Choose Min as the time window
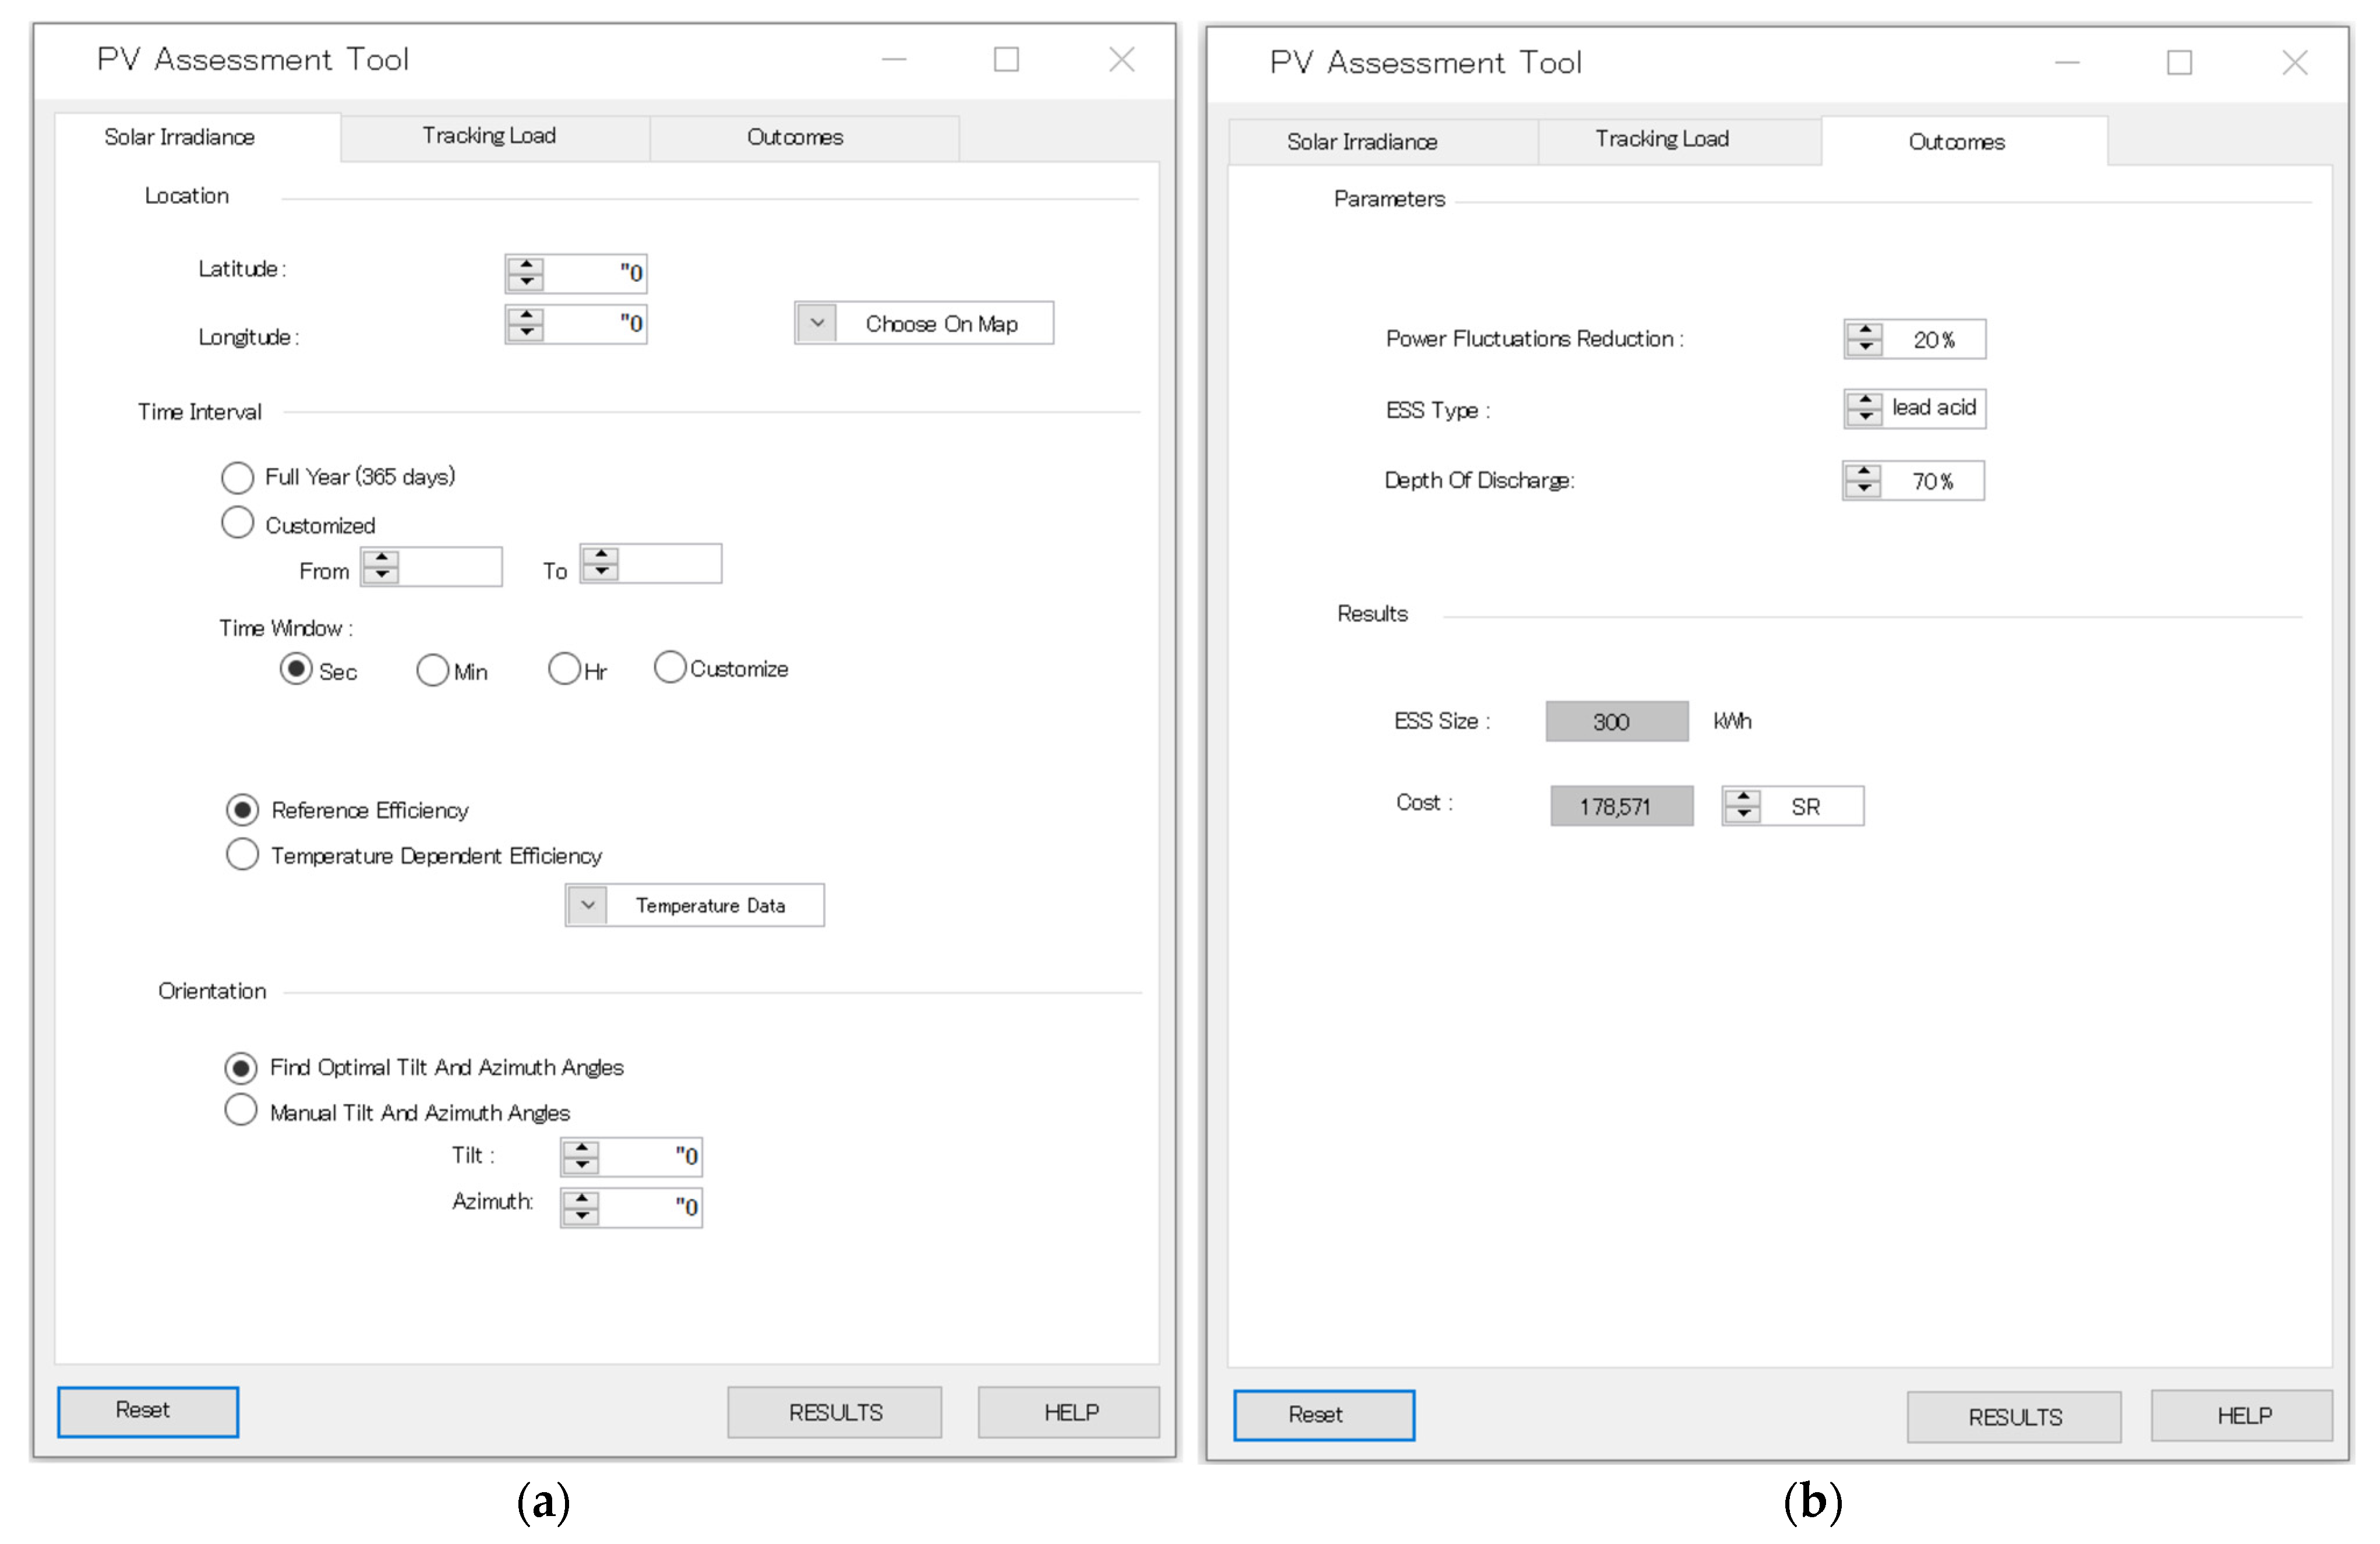The image size is (2380, 1544). pyautogui.click(x=432, y=670)
